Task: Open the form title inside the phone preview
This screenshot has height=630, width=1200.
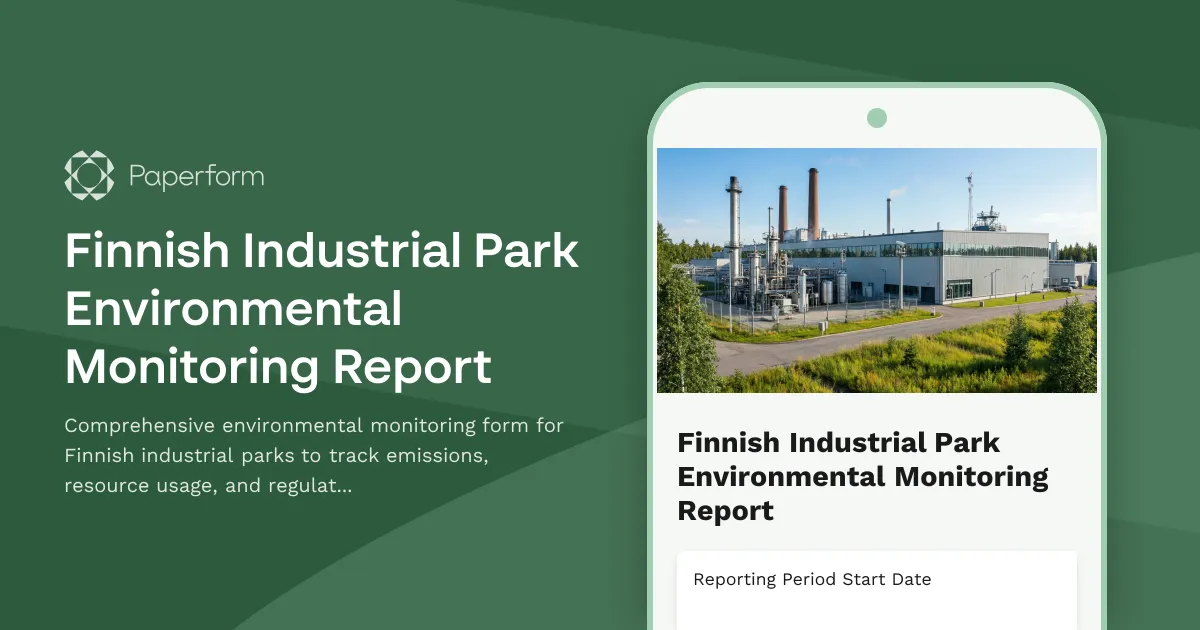Action: [863, 476]
